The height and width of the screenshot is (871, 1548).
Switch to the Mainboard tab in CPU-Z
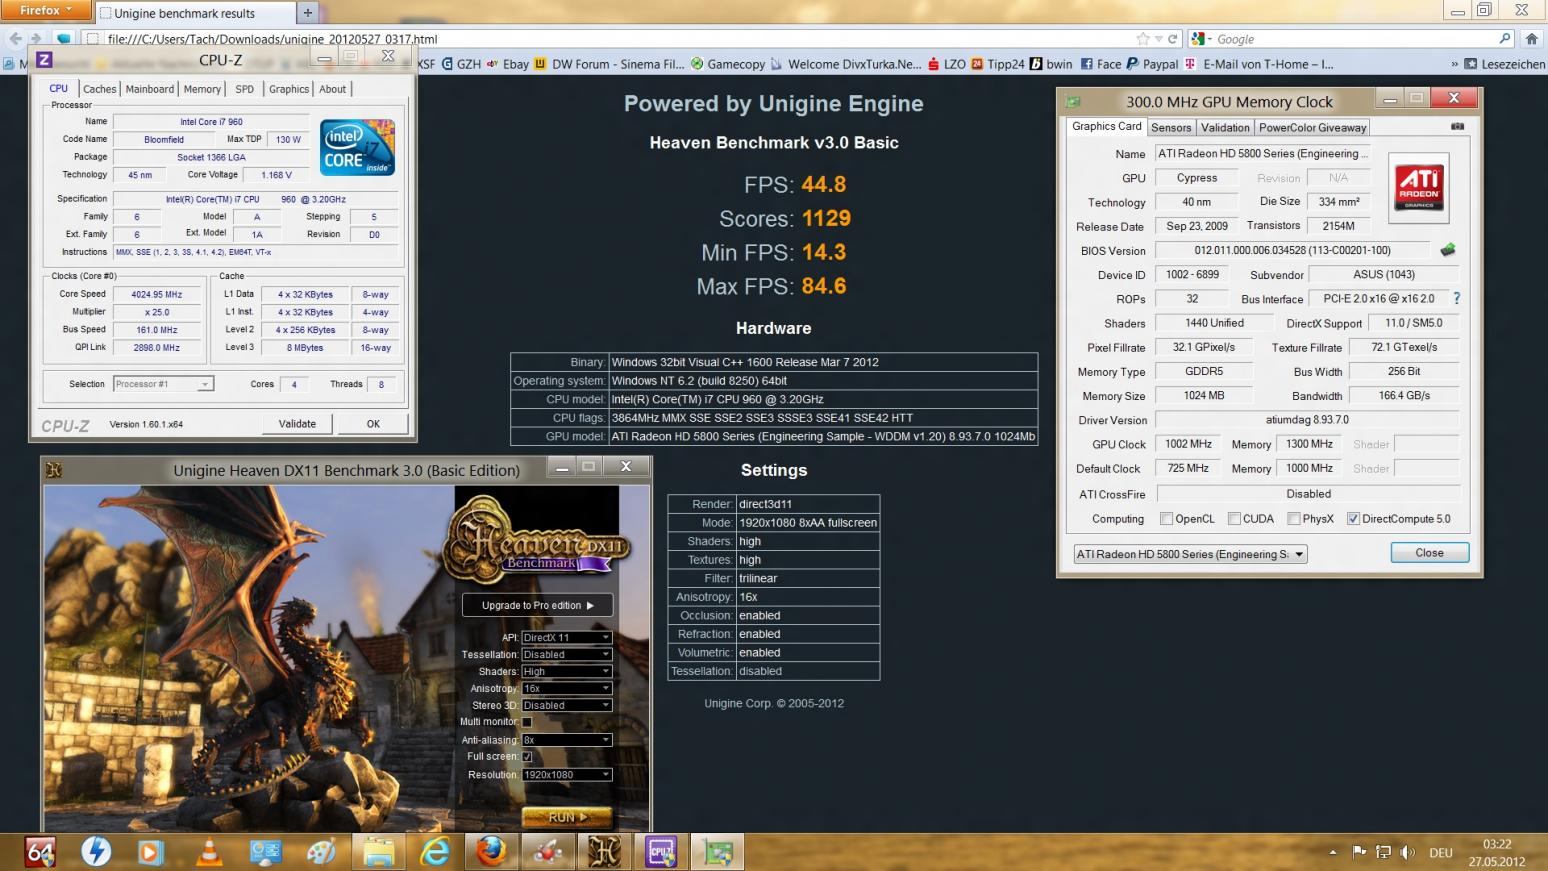coord(150,89)
